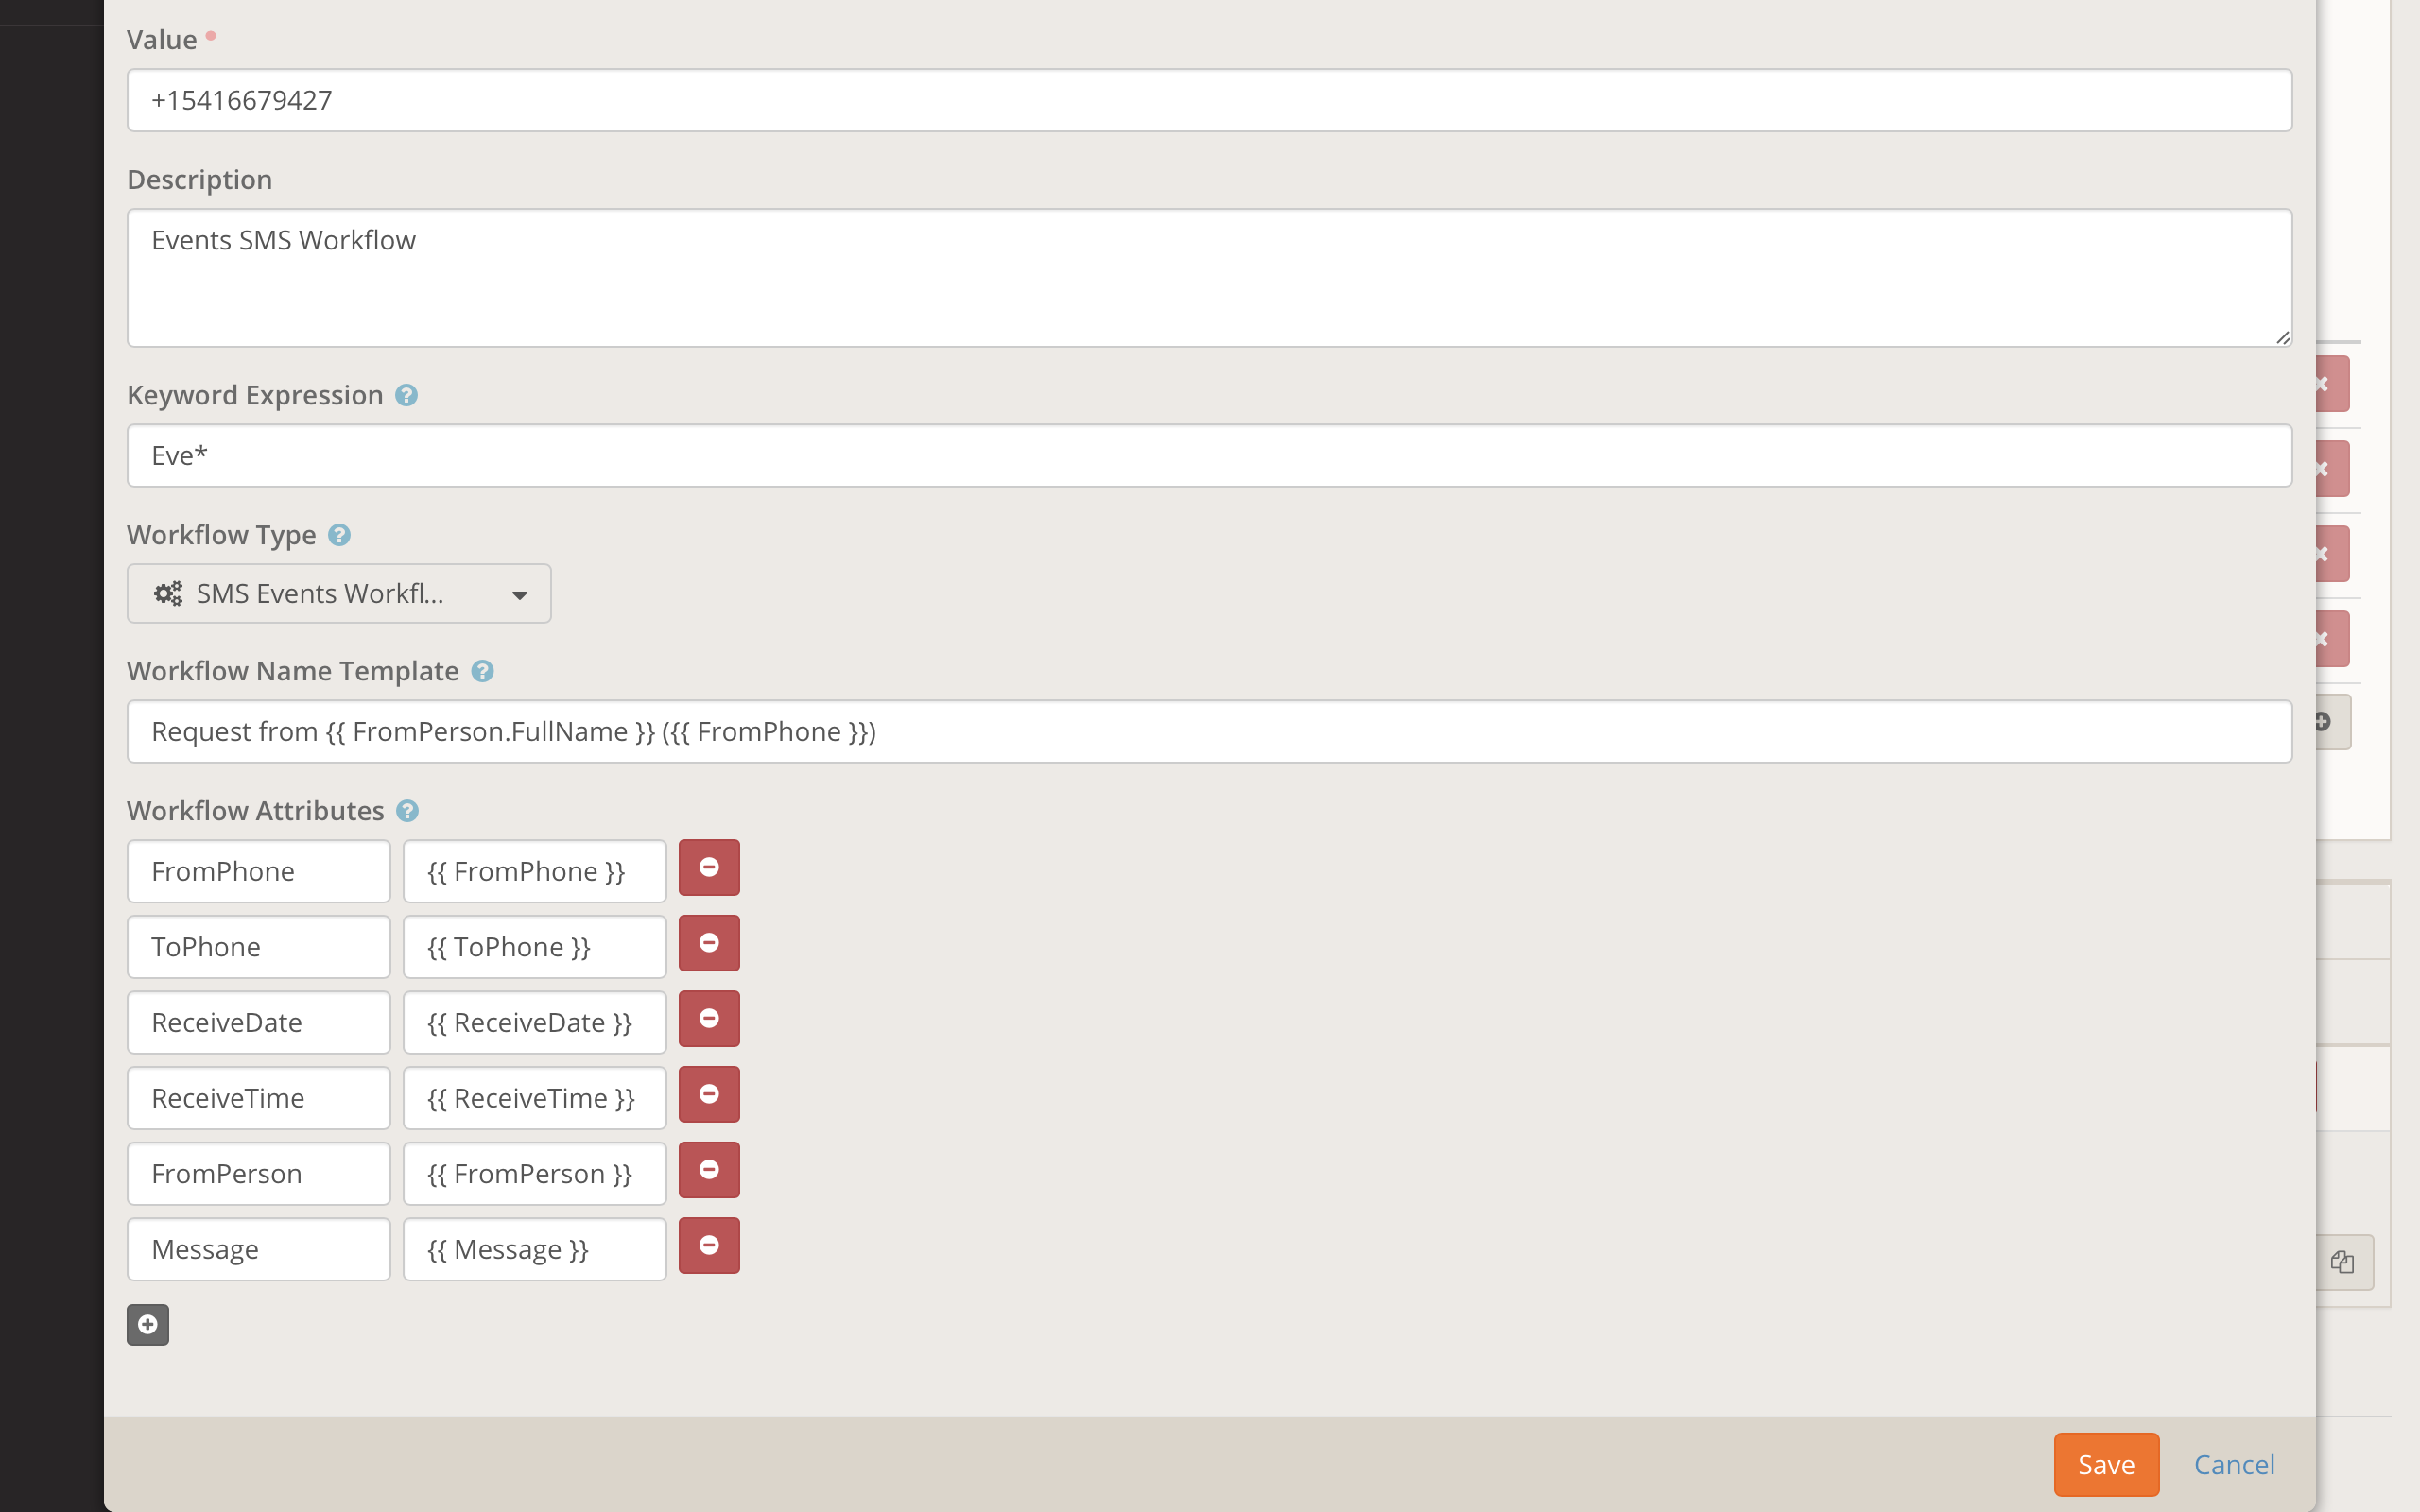Focus the Description text area
The width and height of the screenshot is (2420, 1512).
(x=1208, y=277)
